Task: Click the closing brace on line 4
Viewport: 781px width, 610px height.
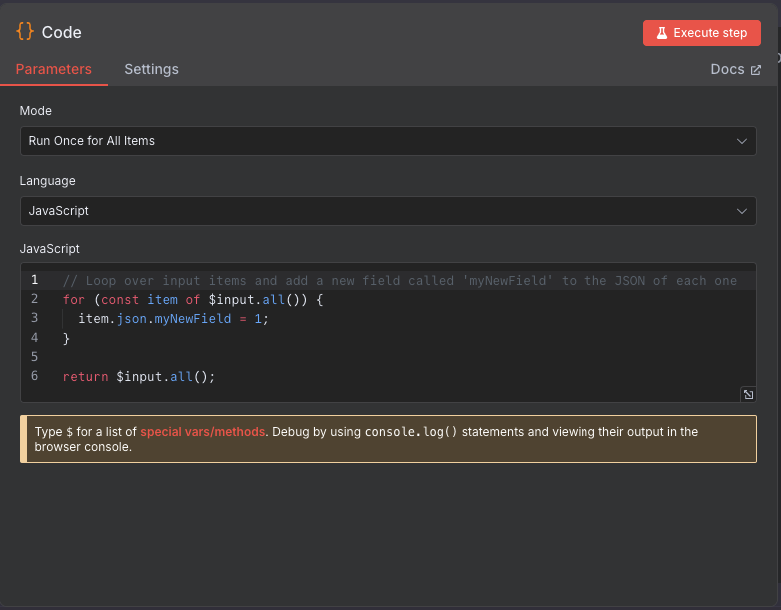Action: click(67, 338)
